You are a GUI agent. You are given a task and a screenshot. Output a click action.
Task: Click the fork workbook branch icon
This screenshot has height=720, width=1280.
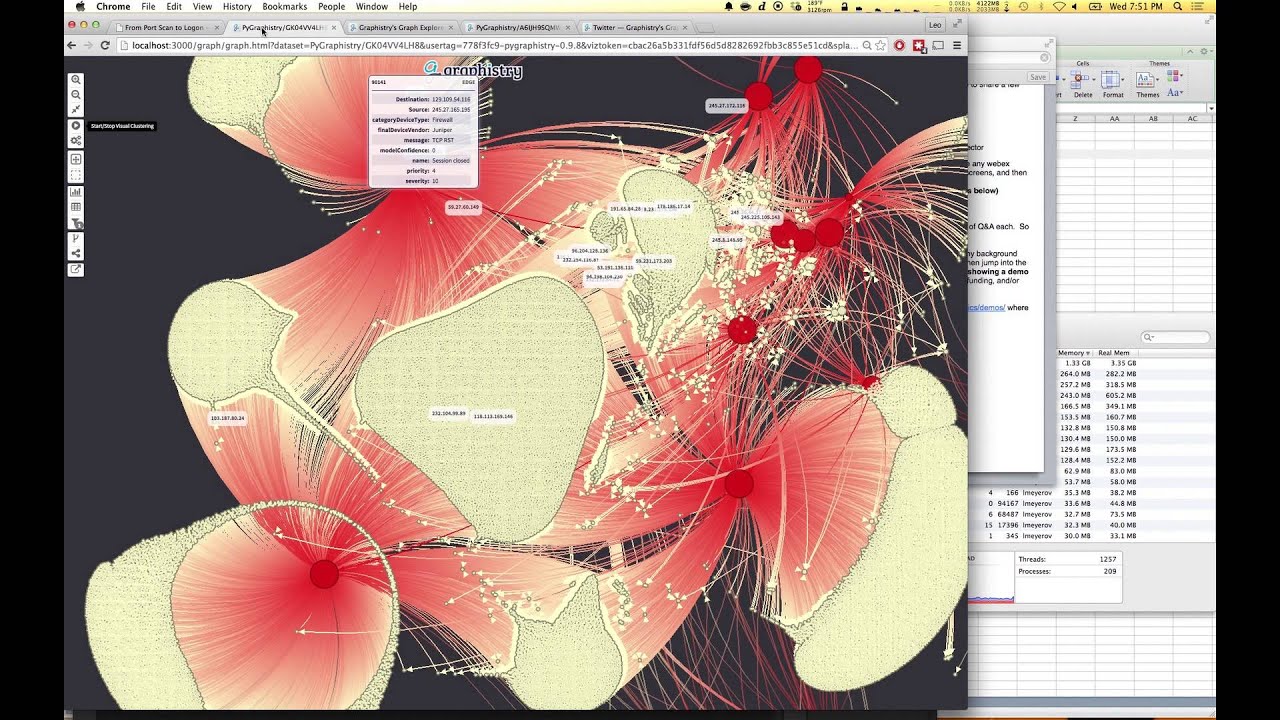(x=75, y=239)
